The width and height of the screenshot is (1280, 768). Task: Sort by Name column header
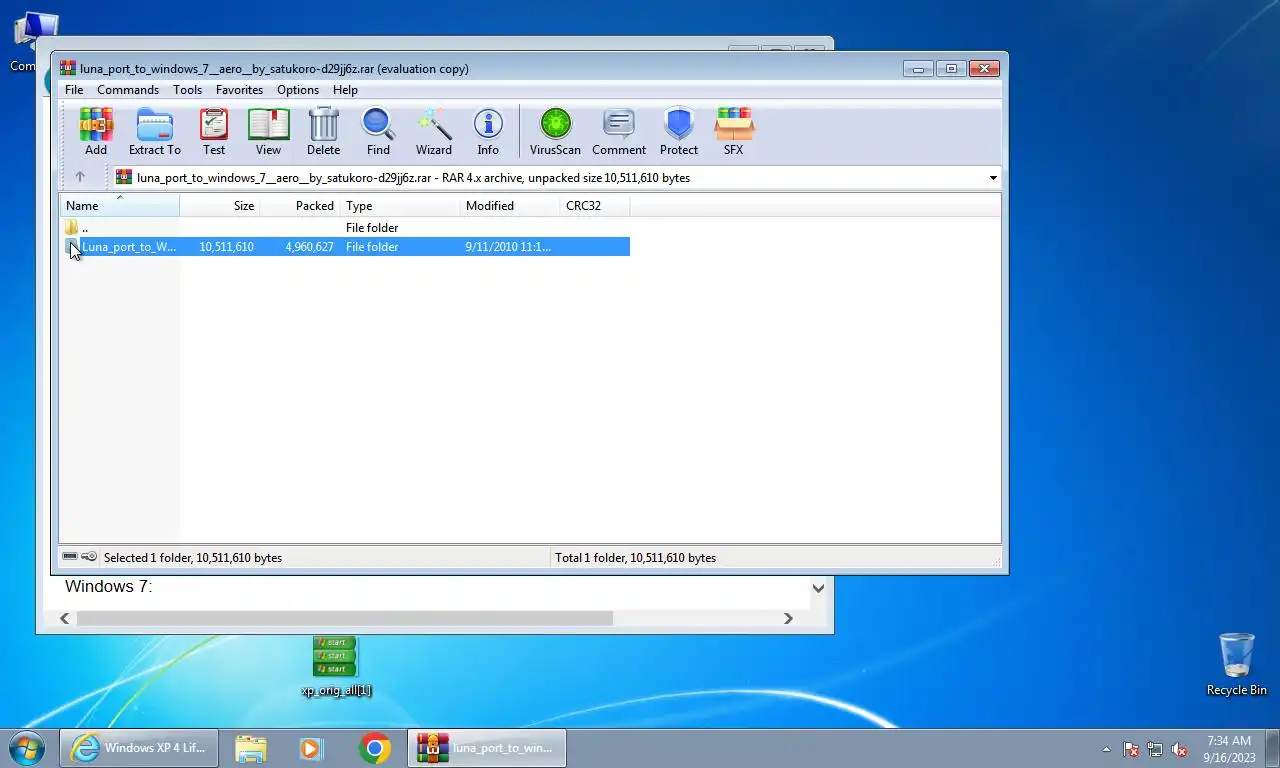coord(120,206)
